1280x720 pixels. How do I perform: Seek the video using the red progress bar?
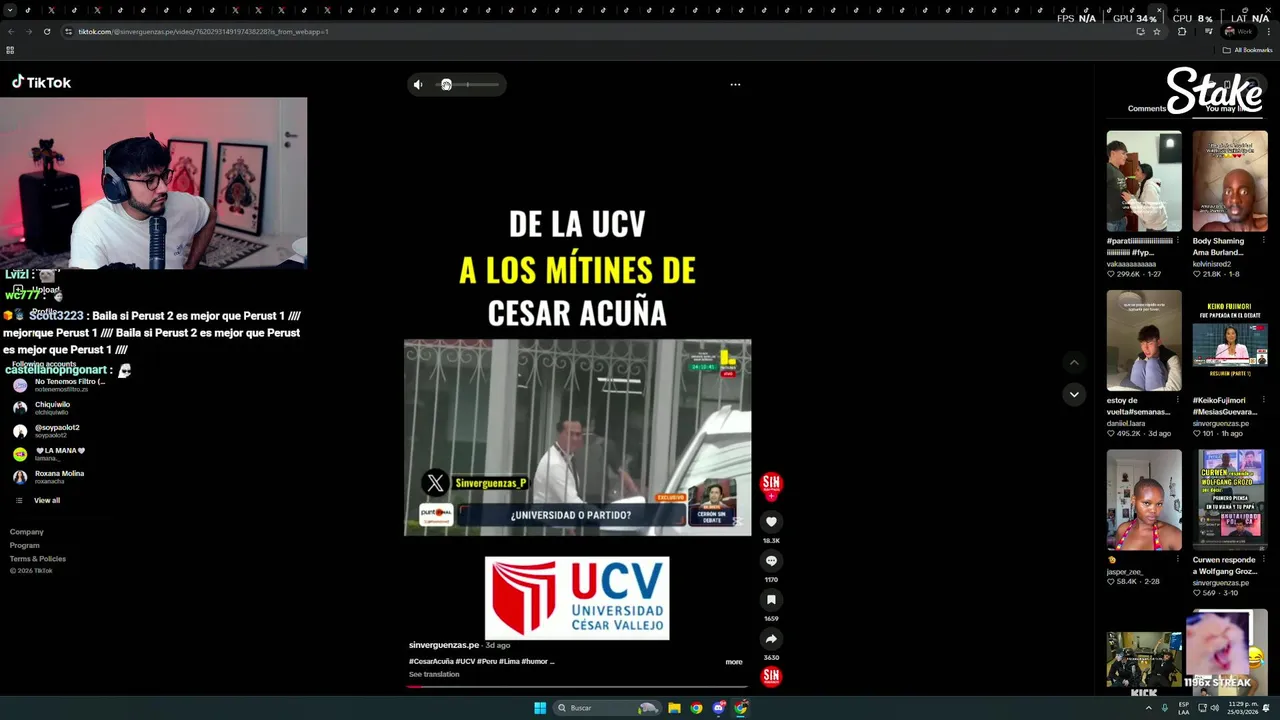pyautogui.click(x=577, y=687)
